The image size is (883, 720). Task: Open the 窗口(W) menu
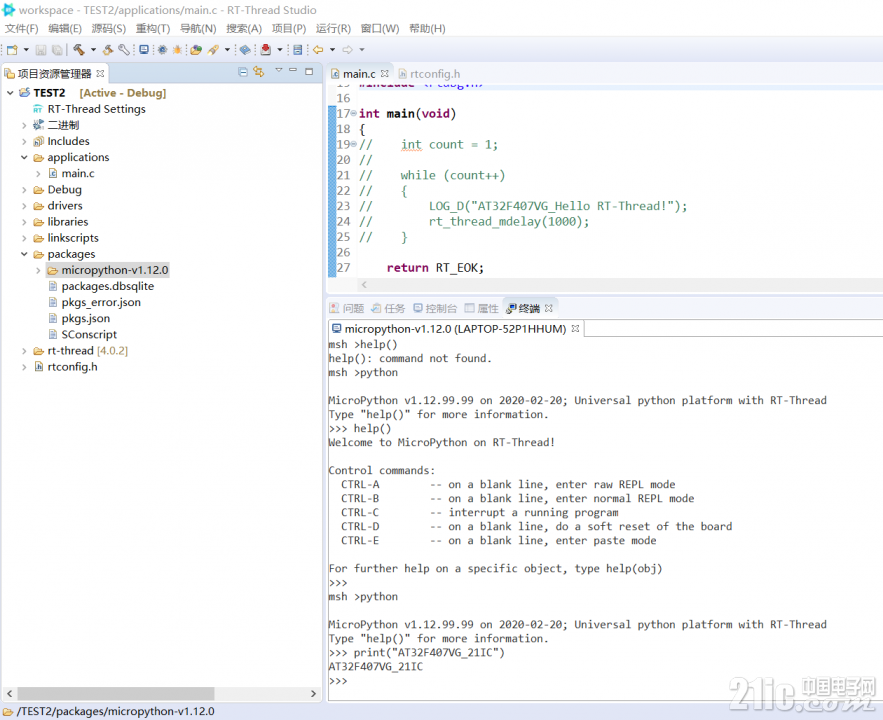pos(380,29)
